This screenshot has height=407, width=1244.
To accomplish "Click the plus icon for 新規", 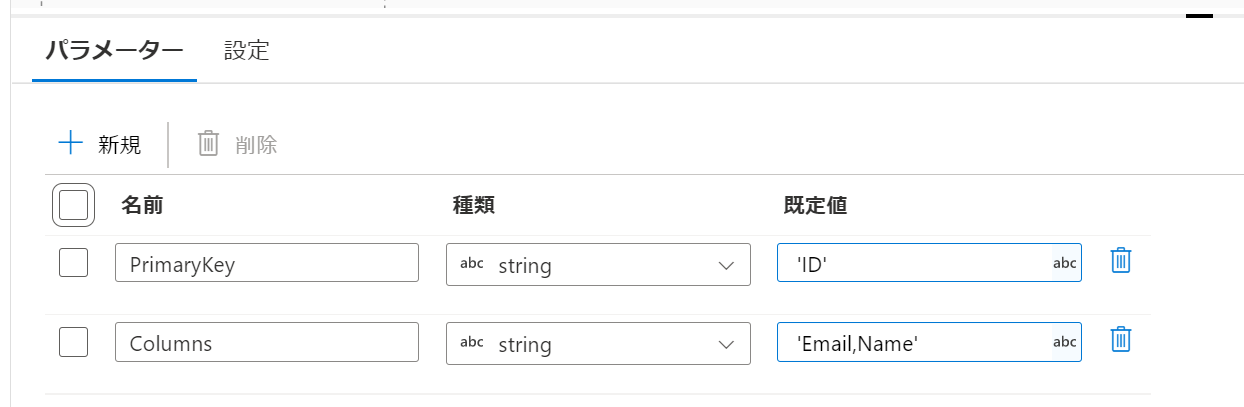I will [x=70, y=144].
